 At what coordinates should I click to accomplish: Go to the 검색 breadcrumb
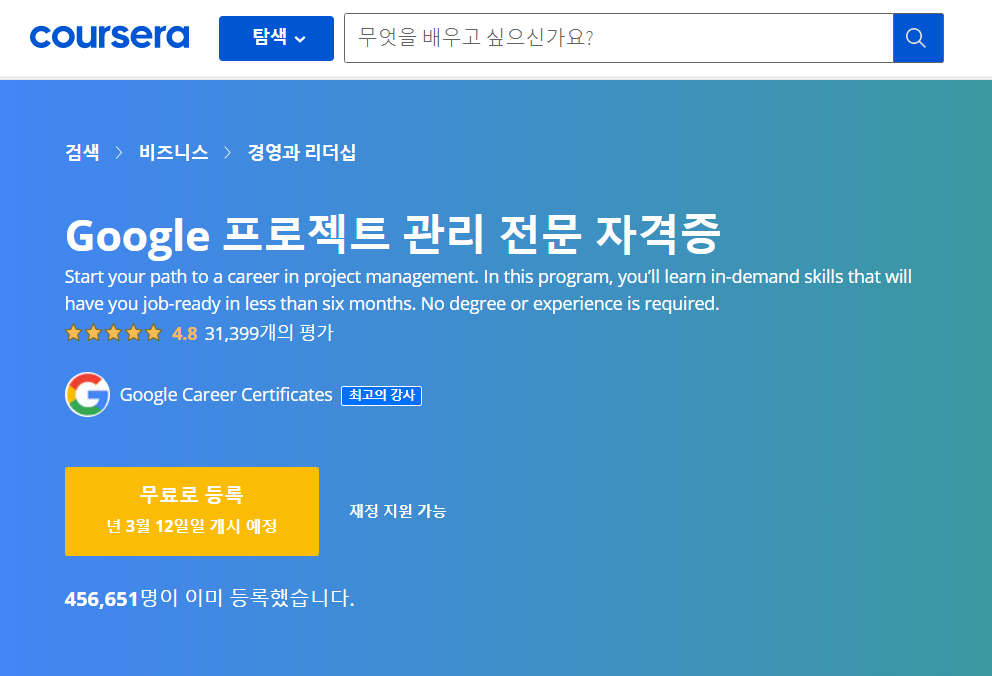click(x=82, y=152)
